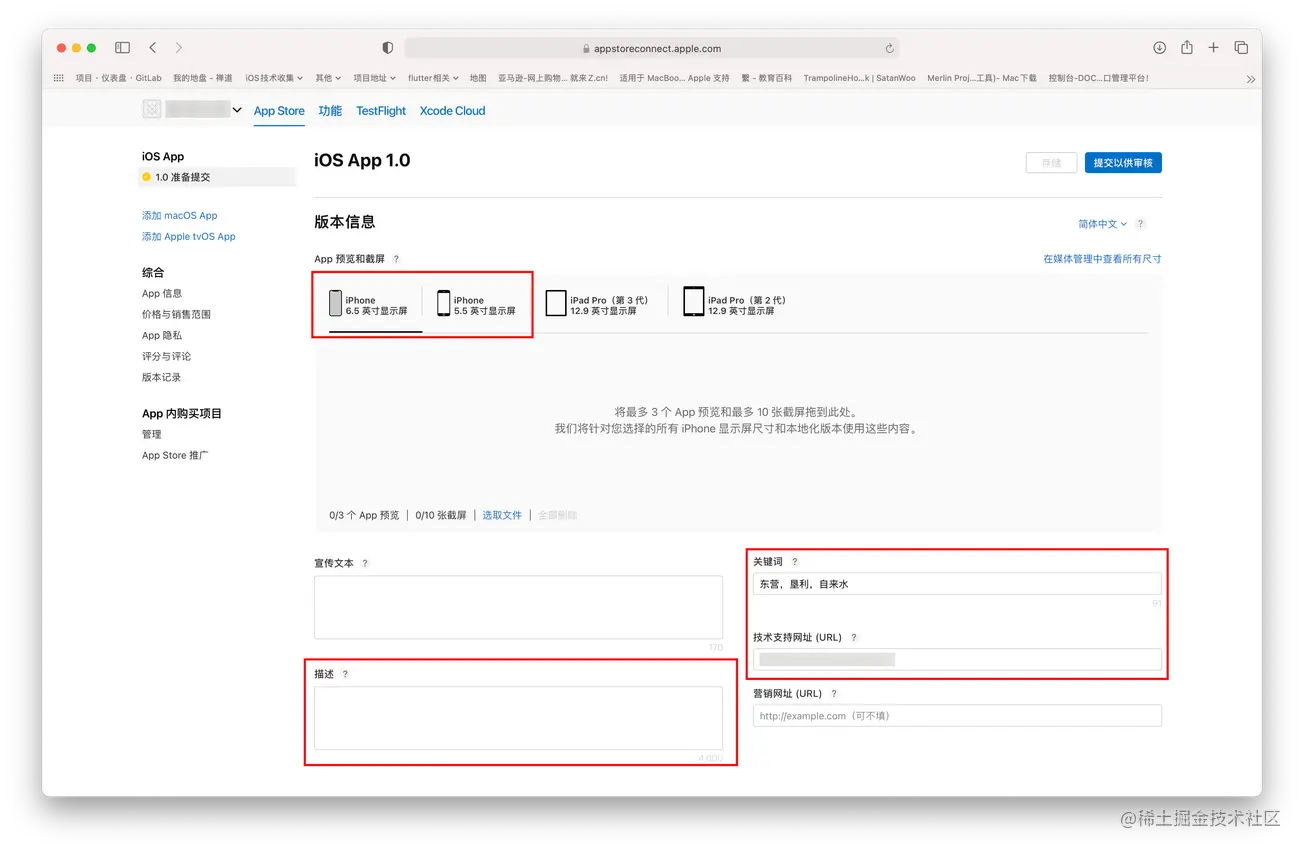Viewport: 1304px width, 852px height.
Task: Open the 繁 - 教育百科 bookmark
Action: pyautogui.click(x=767, y=78)
